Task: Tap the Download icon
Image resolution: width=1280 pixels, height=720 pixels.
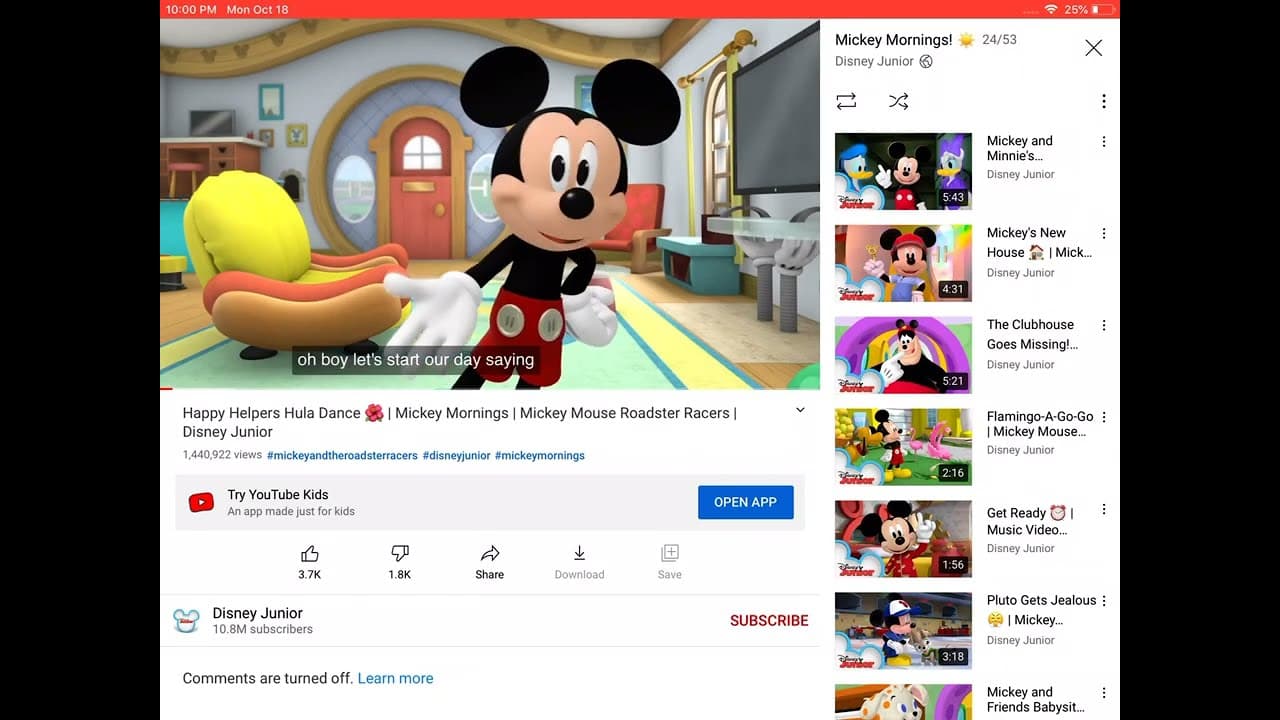Action: (579, 554)
